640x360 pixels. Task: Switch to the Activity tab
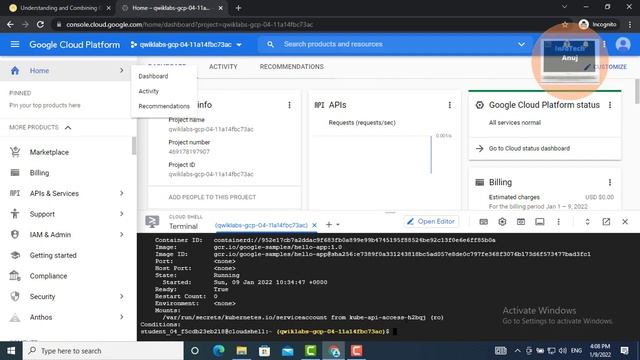coord(223,67)
